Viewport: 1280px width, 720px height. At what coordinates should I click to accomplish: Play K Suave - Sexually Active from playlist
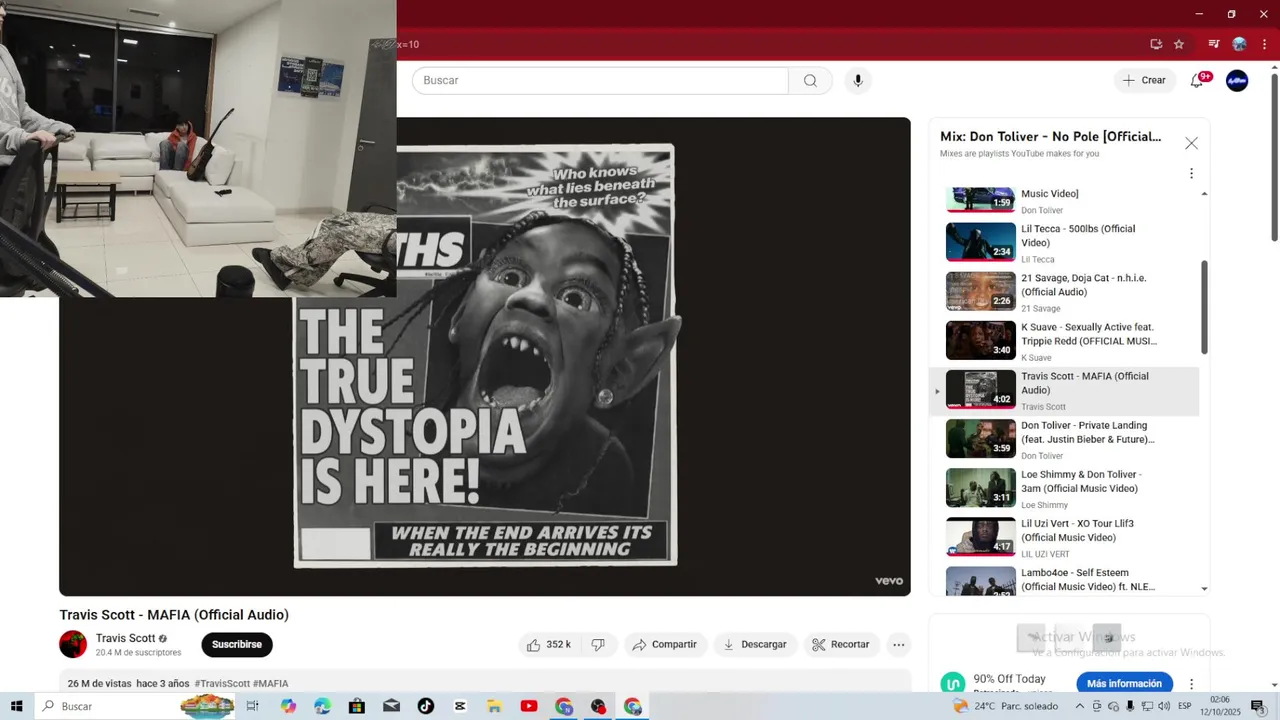click(1066, 341)
